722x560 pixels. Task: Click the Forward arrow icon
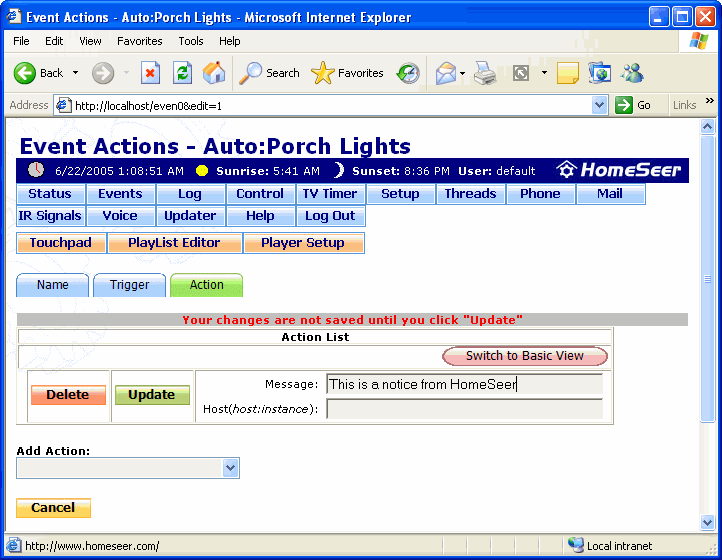point(103,73)
